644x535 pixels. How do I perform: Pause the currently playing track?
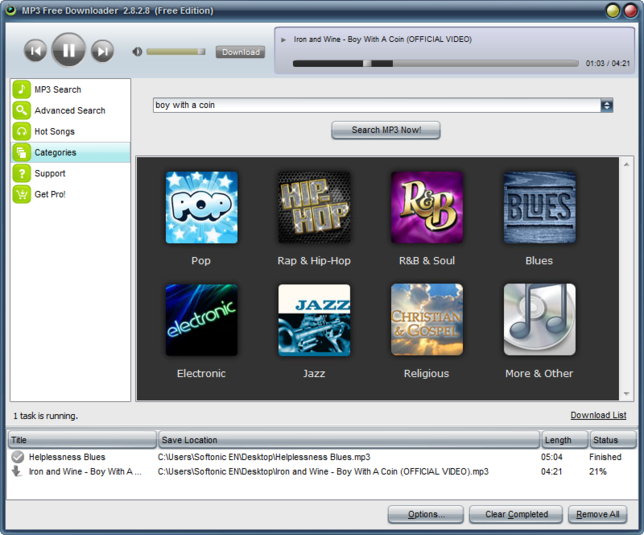click(x=69, y=50)
